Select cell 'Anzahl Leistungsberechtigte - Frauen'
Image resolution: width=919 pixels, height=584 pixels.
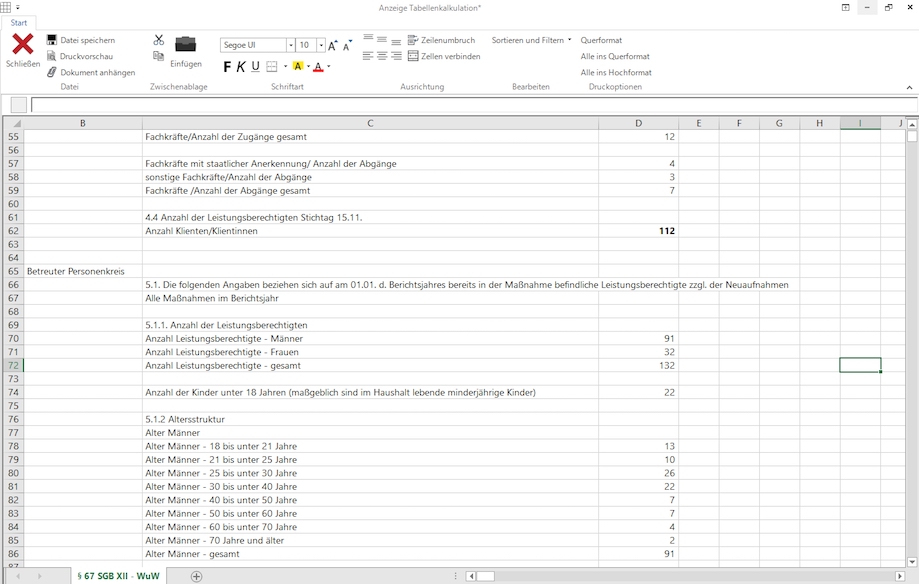370,352
